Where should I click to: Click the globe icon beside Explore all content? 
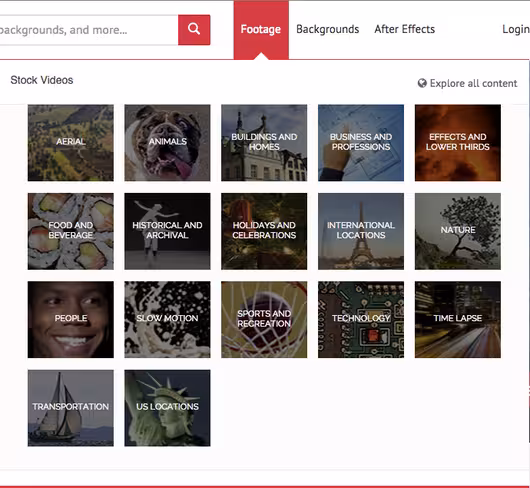[422, 83]
